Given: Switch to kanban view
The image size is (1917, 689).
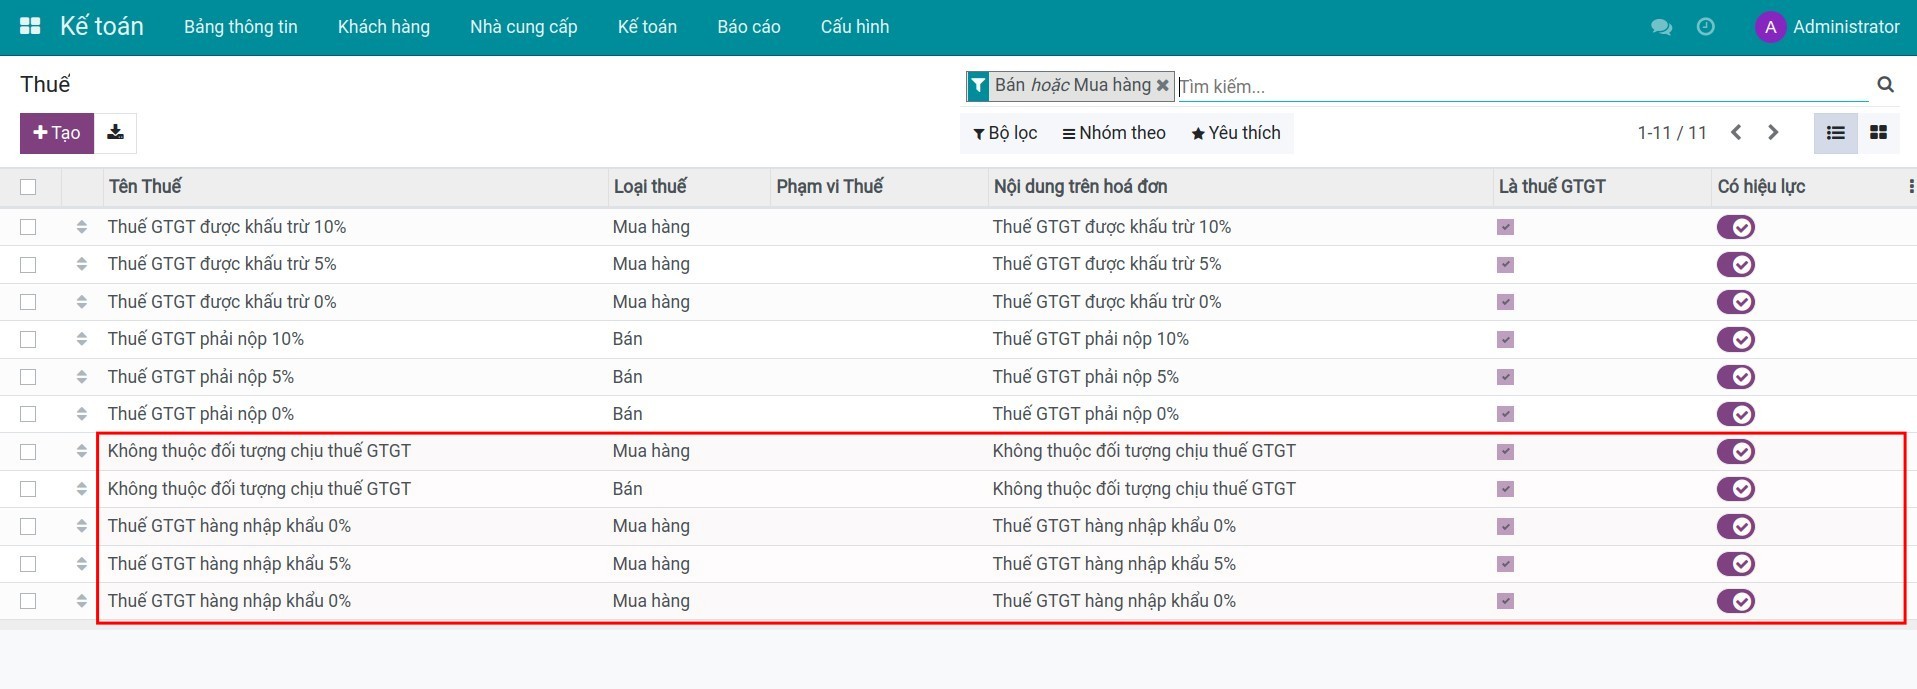Looking at the screenshot, I should (x=1878, y=133).
